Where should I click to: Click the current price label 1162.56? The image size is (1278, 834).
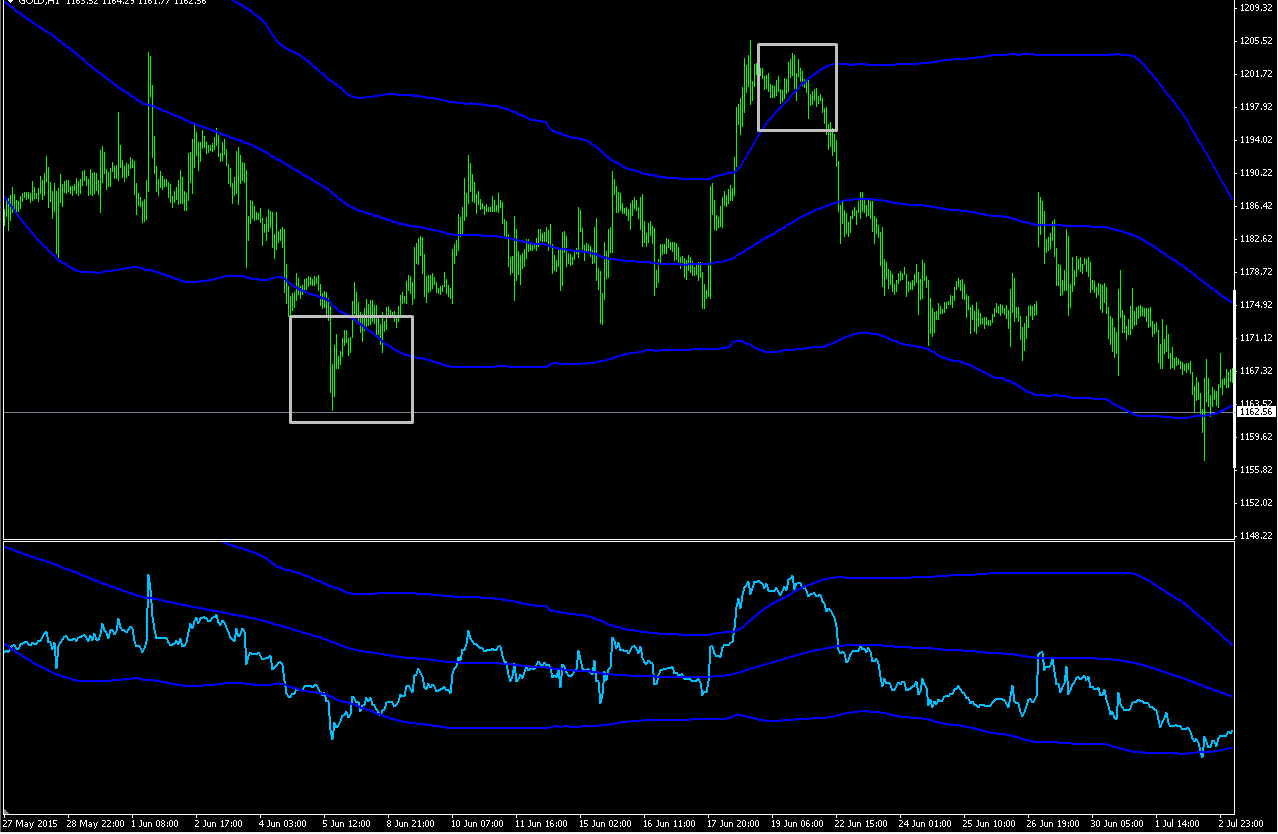click(1254, 412)
